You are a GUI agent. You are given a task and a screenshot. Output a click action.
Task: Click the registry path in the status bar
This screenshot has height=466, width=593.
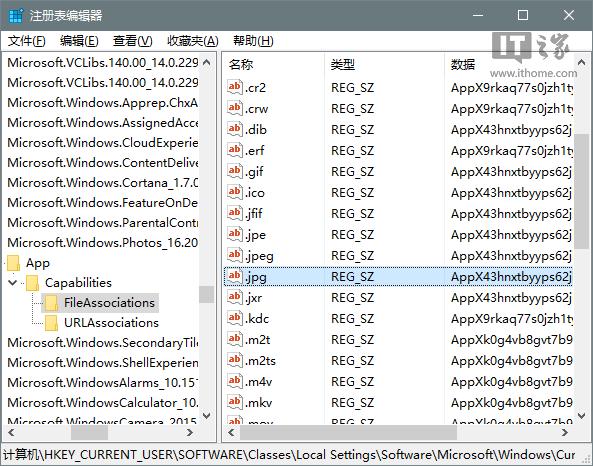click(x=289, y=455)
